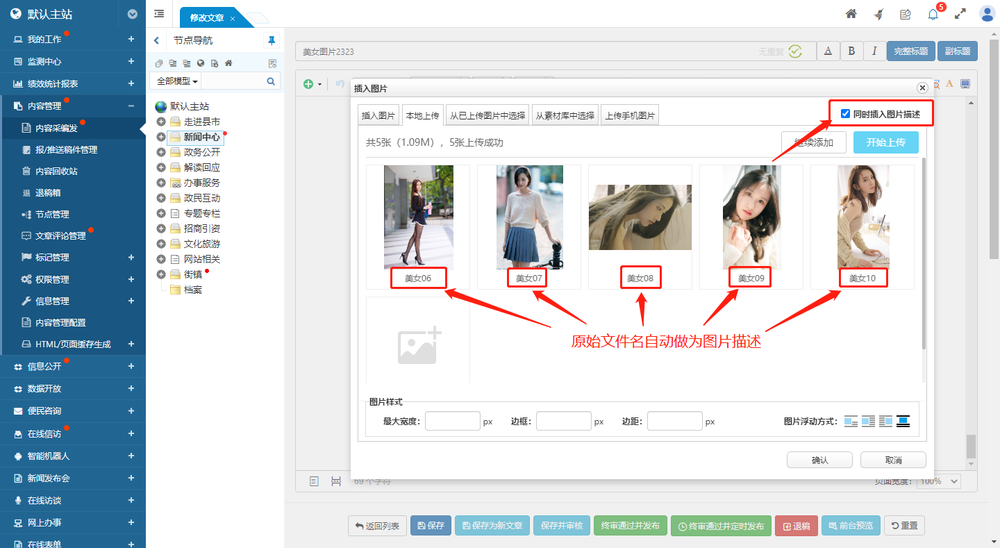Switch to the 上传手机图片 tab
Image resolution: width=1000 pixels, height=548 pixels.
coord(629,115)
